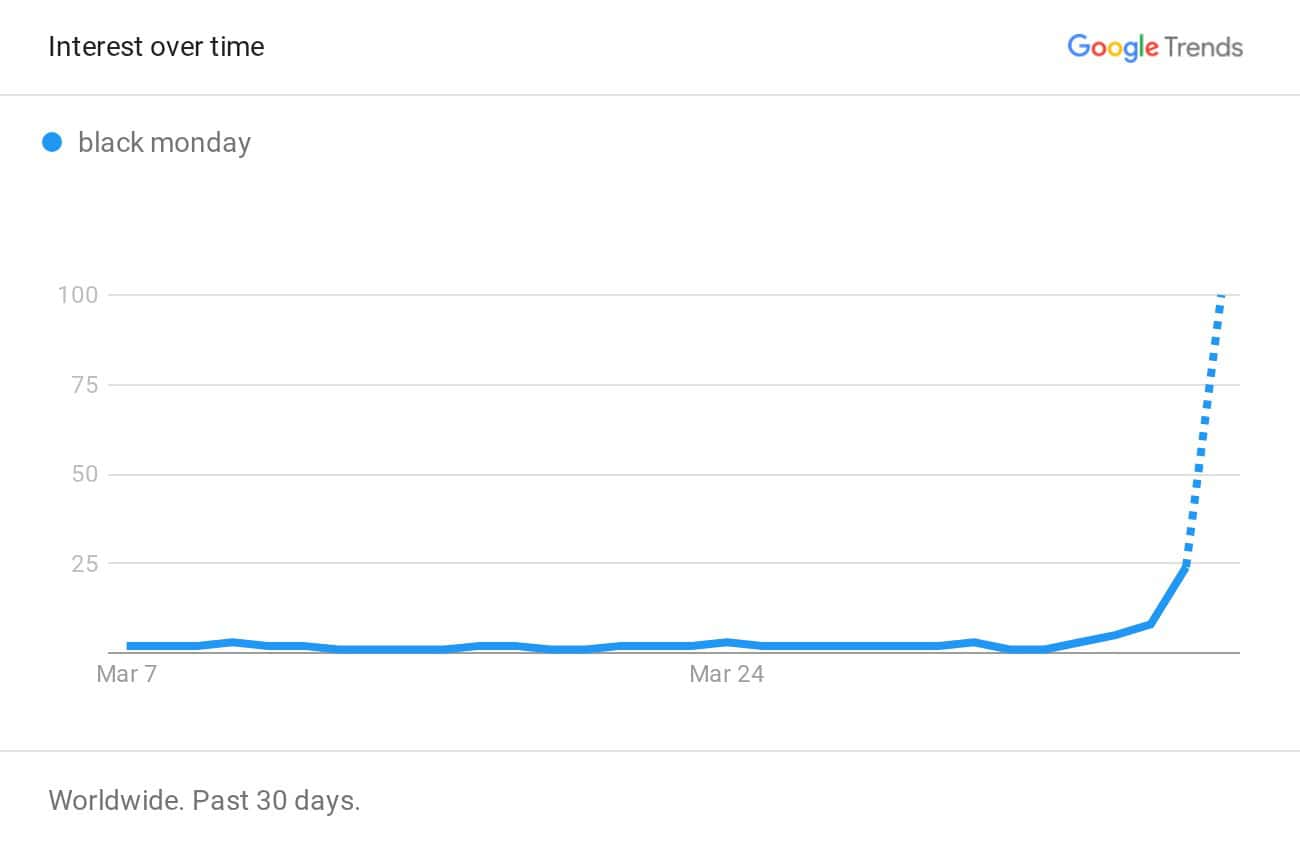Click the flat blue line above Mar 24
The image size is (1300, 846).
point(727,643)
